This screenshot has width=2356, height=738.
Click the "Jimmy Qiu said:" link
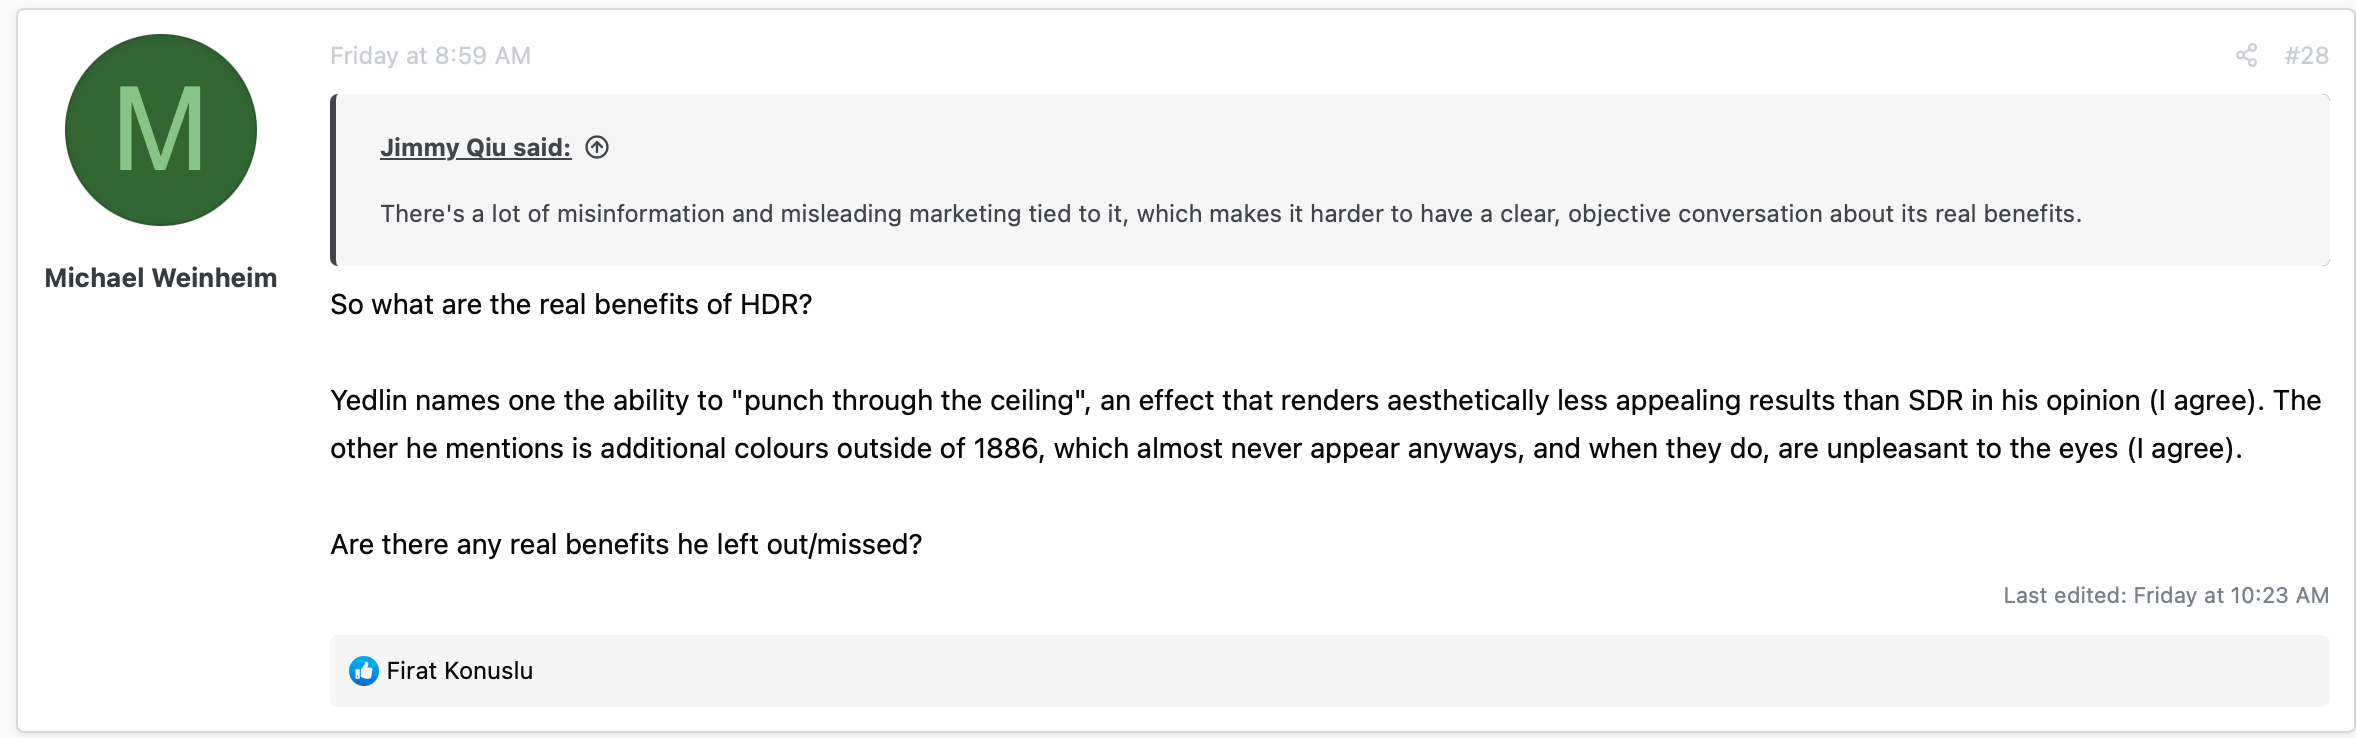click(x=475, y=148)
